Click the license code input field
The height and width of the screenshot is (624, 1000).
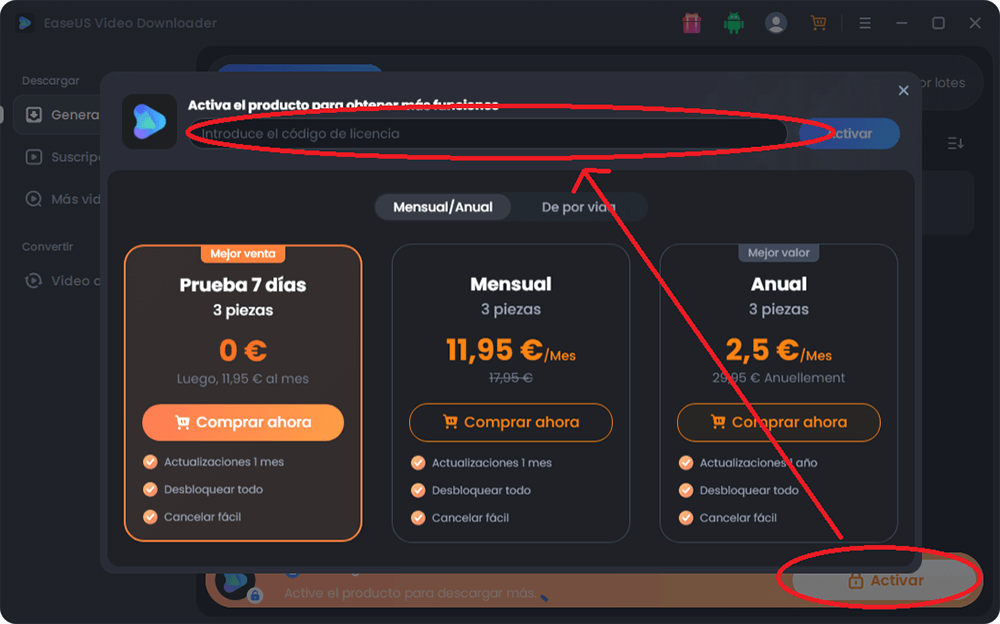489,134
